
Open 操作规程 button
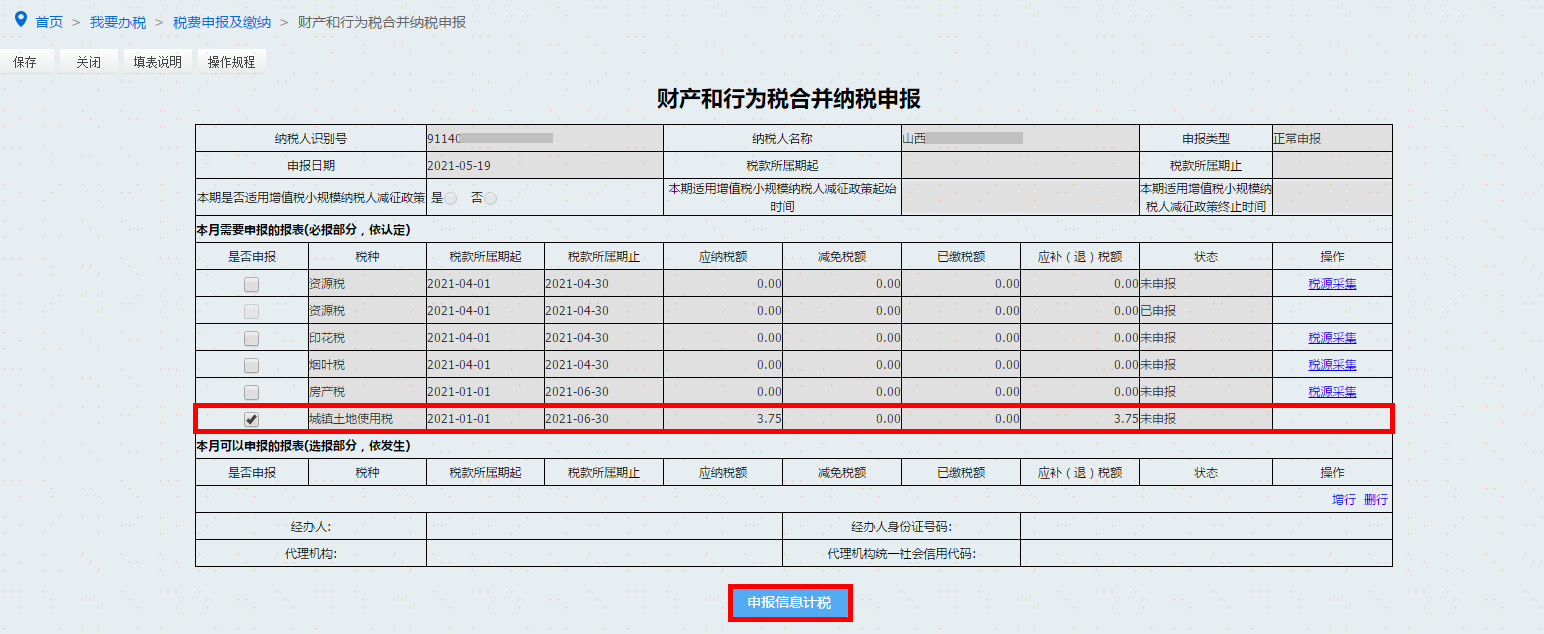point(232,62)
